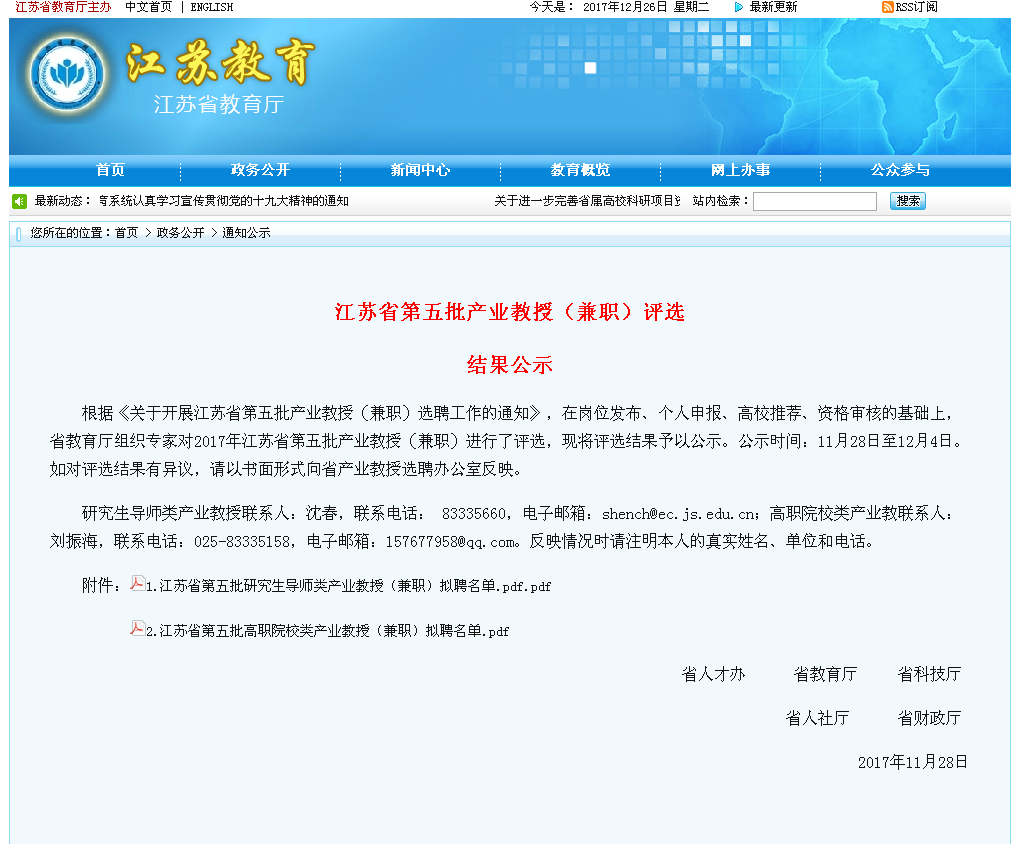The width and height of the screenshot is (1018, 844).
Task: Open the 网上办事 navigation item
Action: (740, 170)
